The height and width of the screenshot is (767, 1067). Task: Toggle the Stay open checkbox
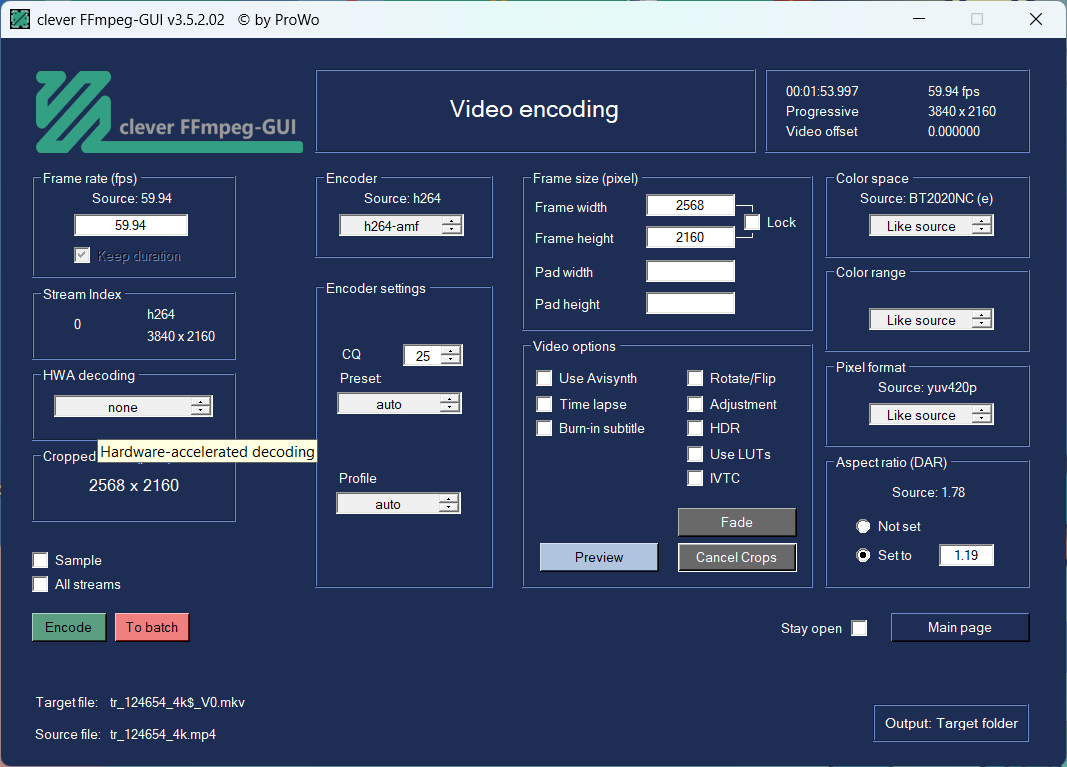point(859,628)
